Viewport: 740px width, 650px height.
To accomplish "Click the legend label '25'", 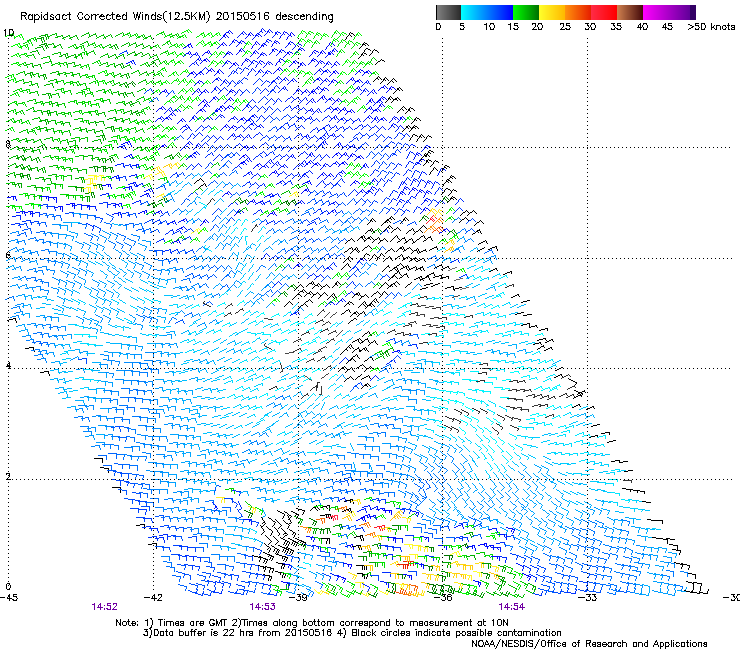I will tap(565, 27).
